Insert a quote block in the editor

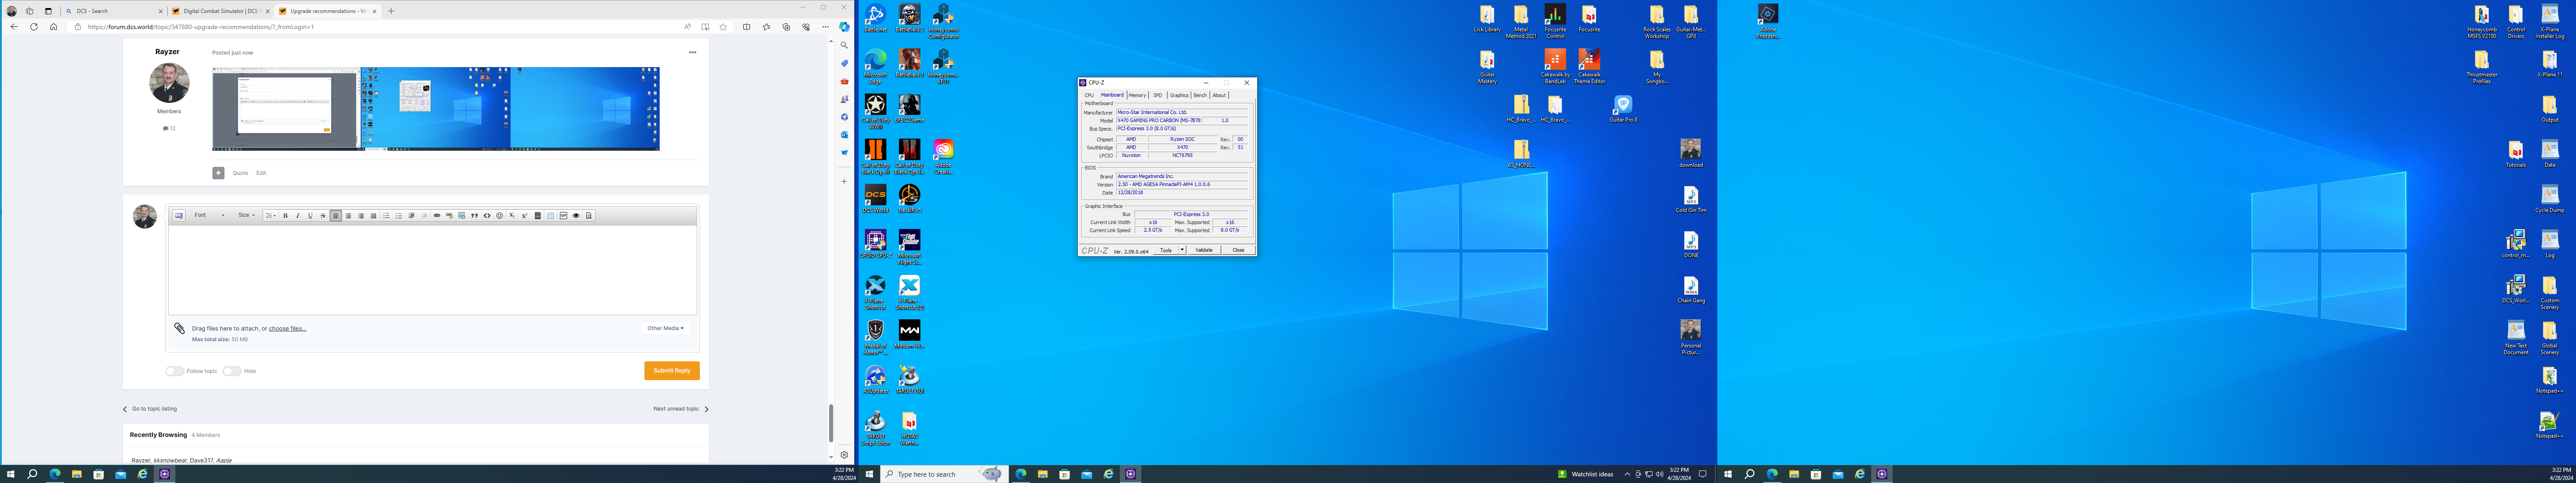coord(474,215)
